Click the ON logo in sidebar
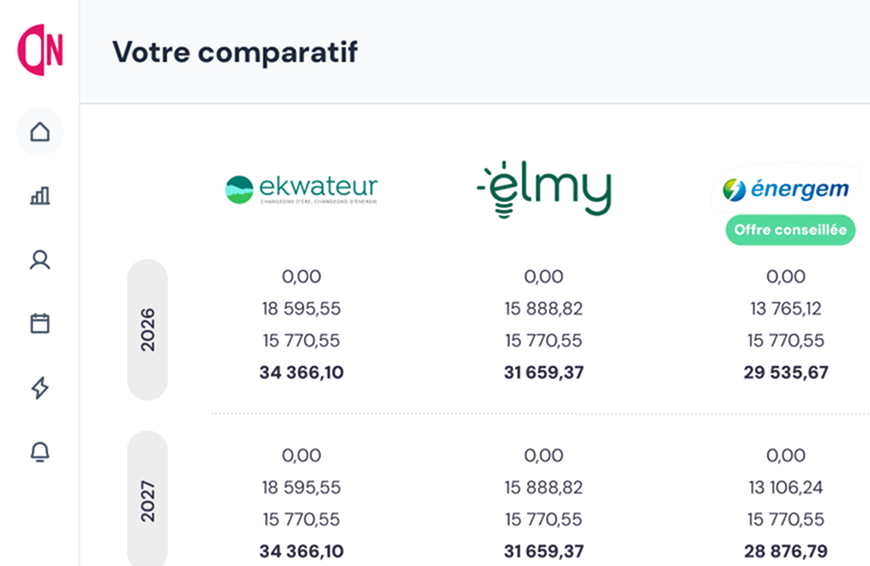Image resolution: width=870 pixels, height=566 pixels. 40,51
